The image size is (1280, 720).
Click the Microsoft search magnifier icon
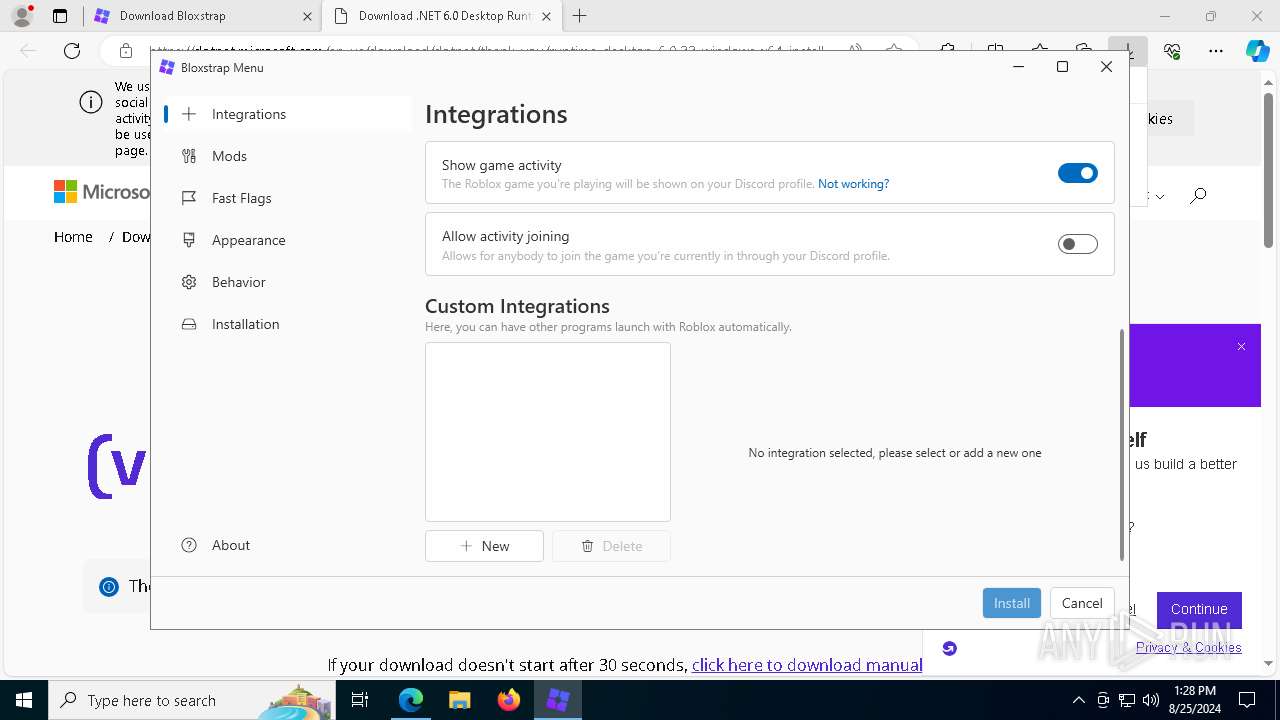click(x=1198, y=195)
